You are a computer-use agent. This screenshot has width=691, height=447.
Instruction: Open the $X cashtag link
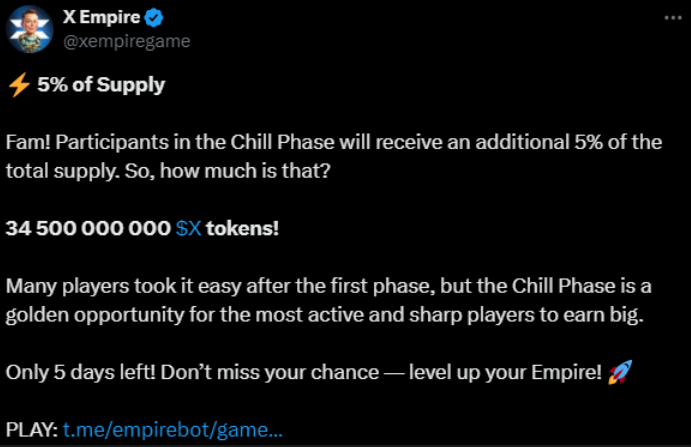point(188,228)
